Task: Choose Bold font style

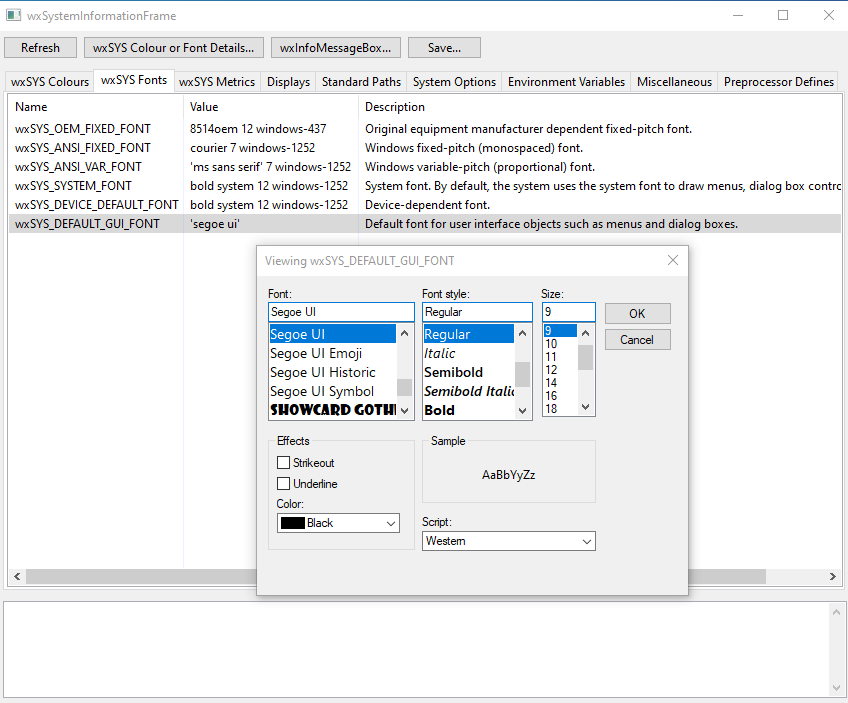Action: click(469, 410)
